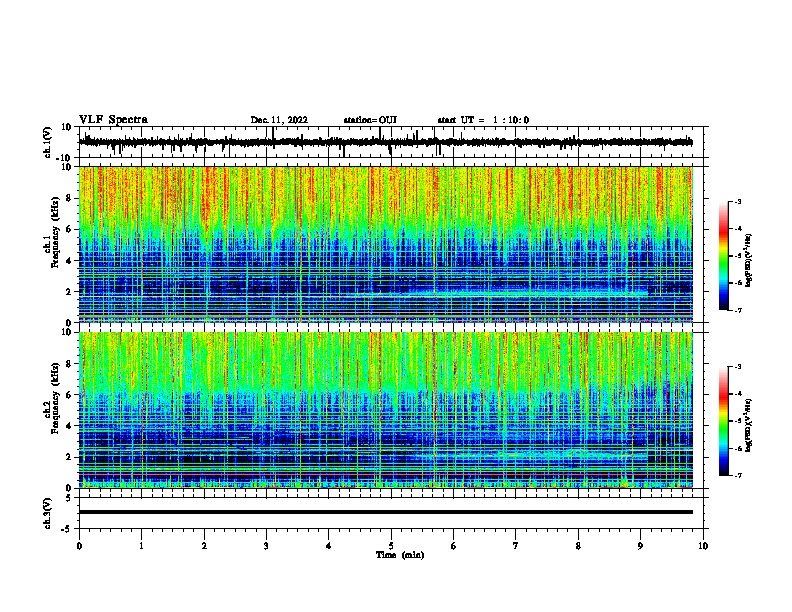Click the "VLF Spectra" plot title
The width and height of the screenshot is (792, 612).
(113, 120)
